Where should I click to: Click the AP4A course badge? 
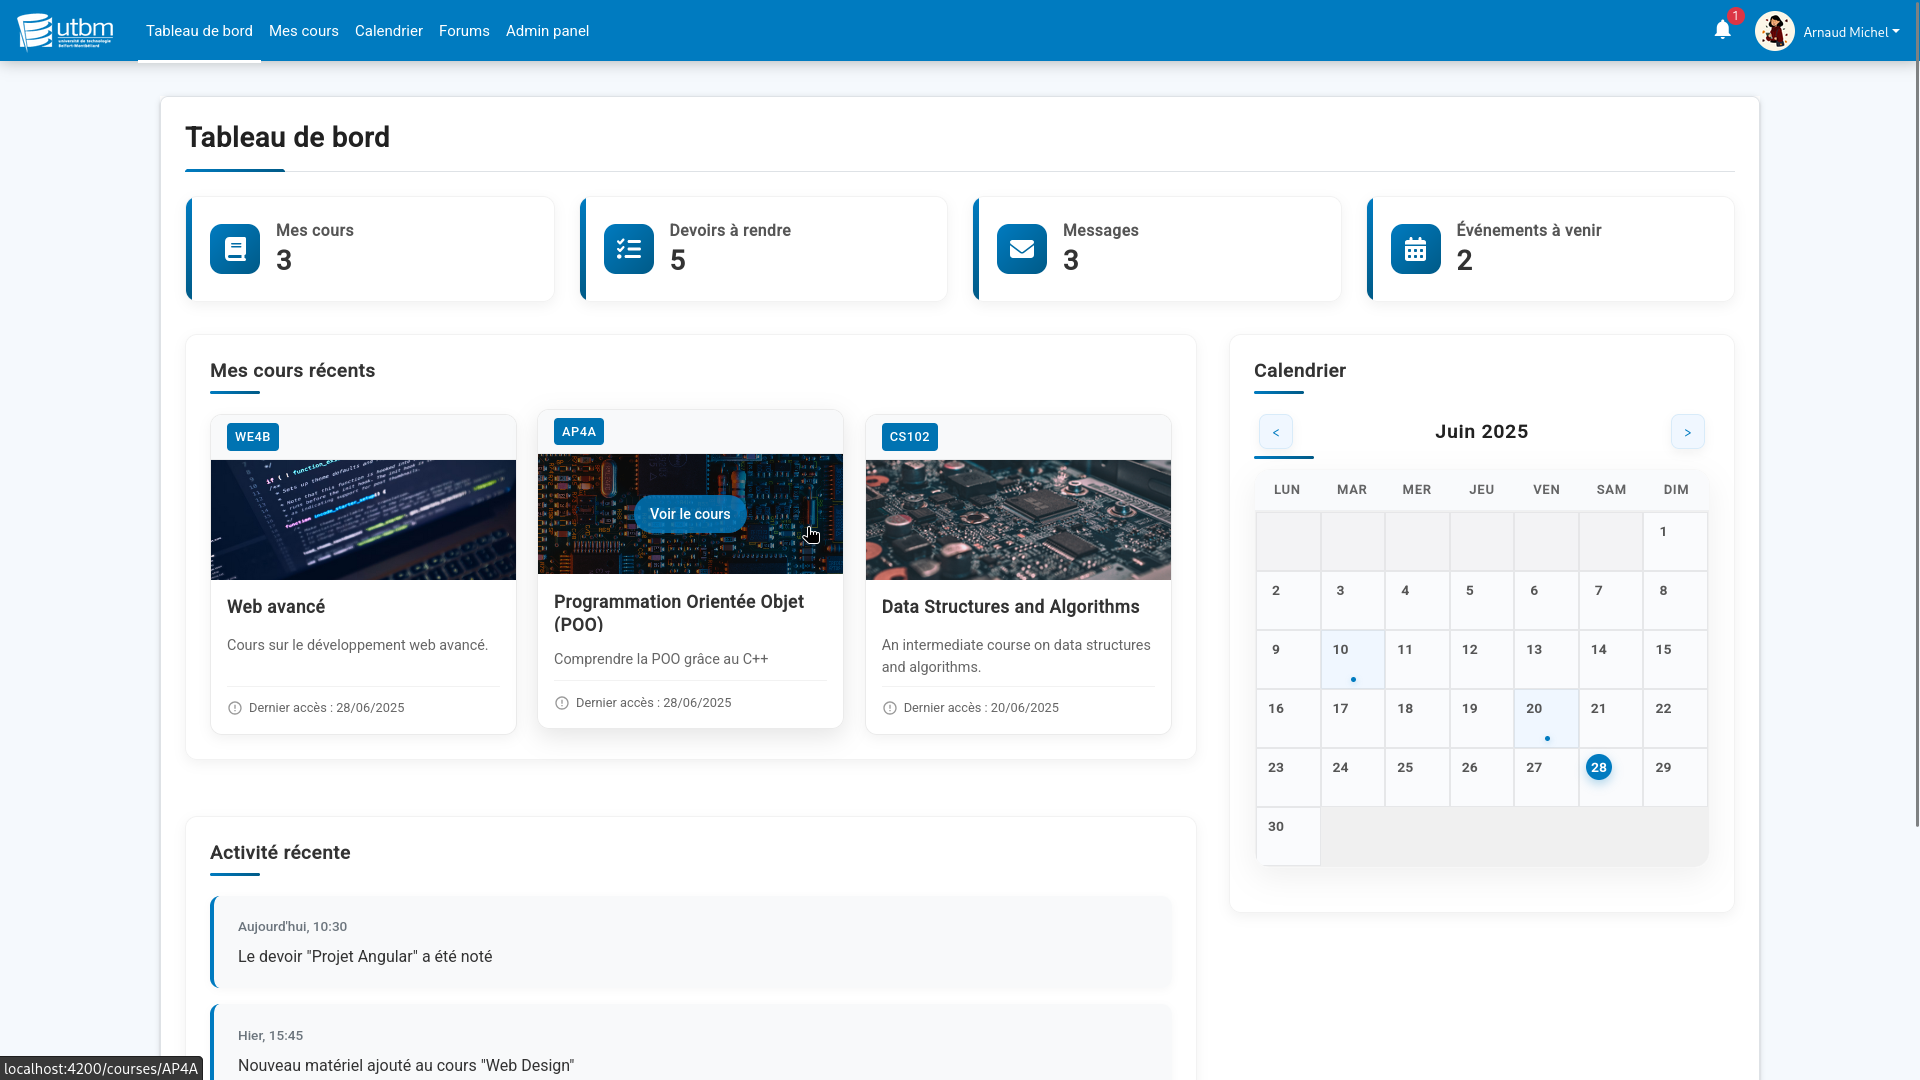579,431
